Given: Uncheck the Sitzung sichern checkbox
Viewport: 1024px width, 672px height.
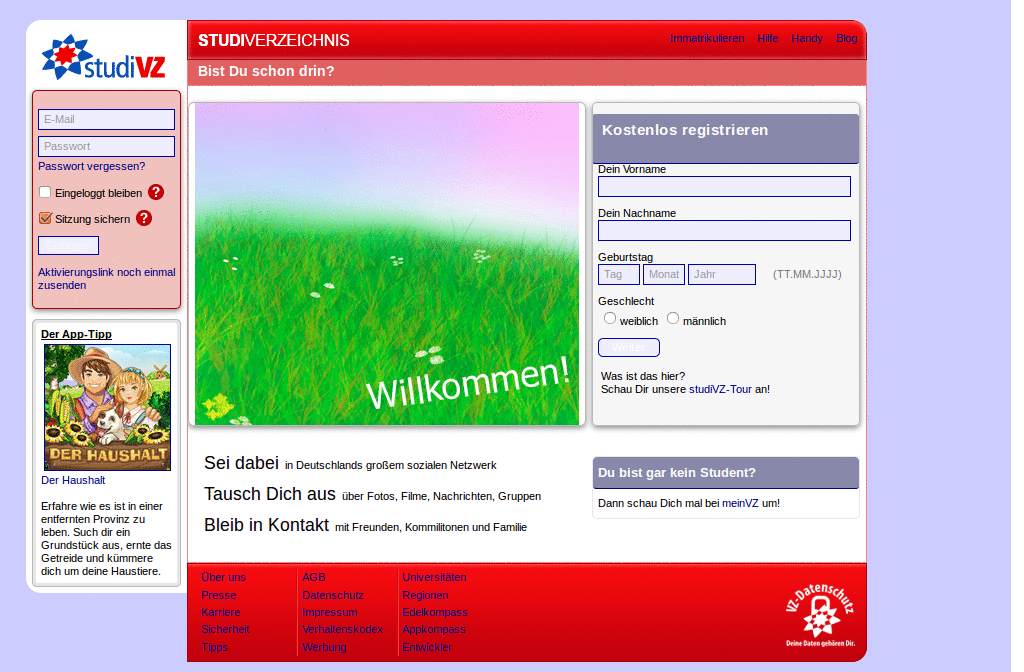Looking at the screenshot, I should click(45, 218).
